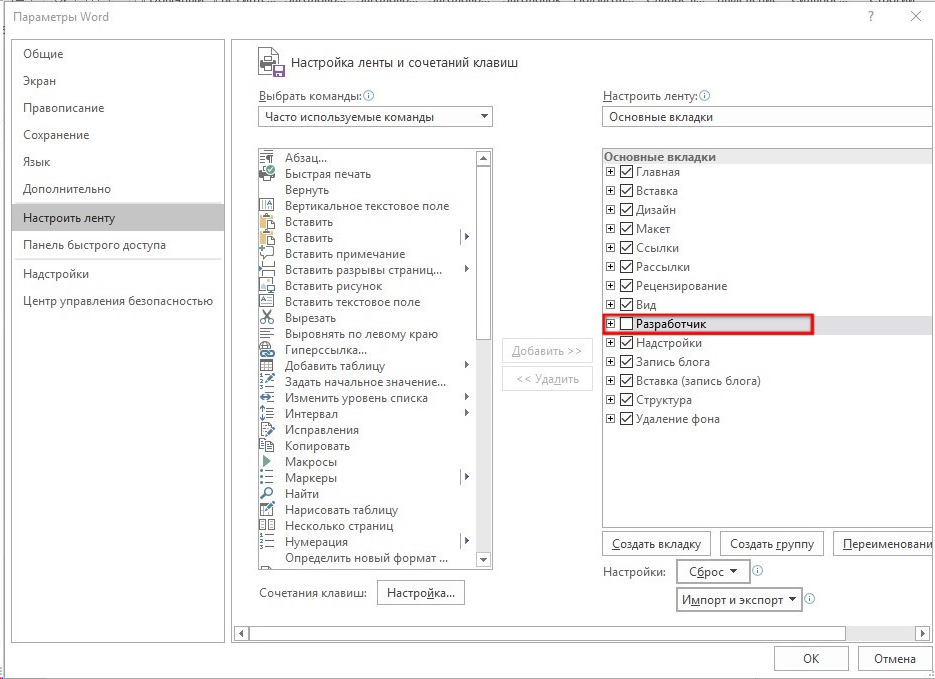Click the Find magnifier icon
The width and height of the screenshot is (935, 679).
[x=267, y=494]
